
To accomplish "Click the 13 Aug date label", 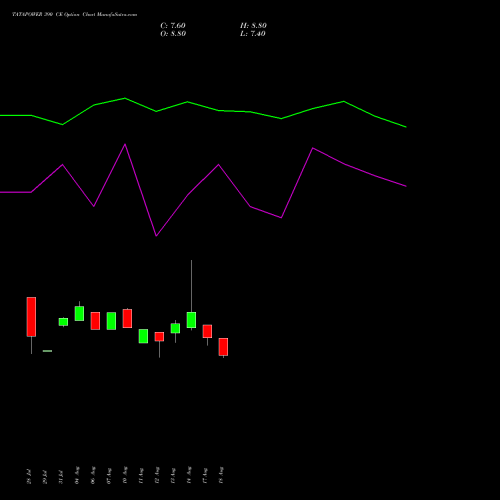I will (x=173, y=476).
